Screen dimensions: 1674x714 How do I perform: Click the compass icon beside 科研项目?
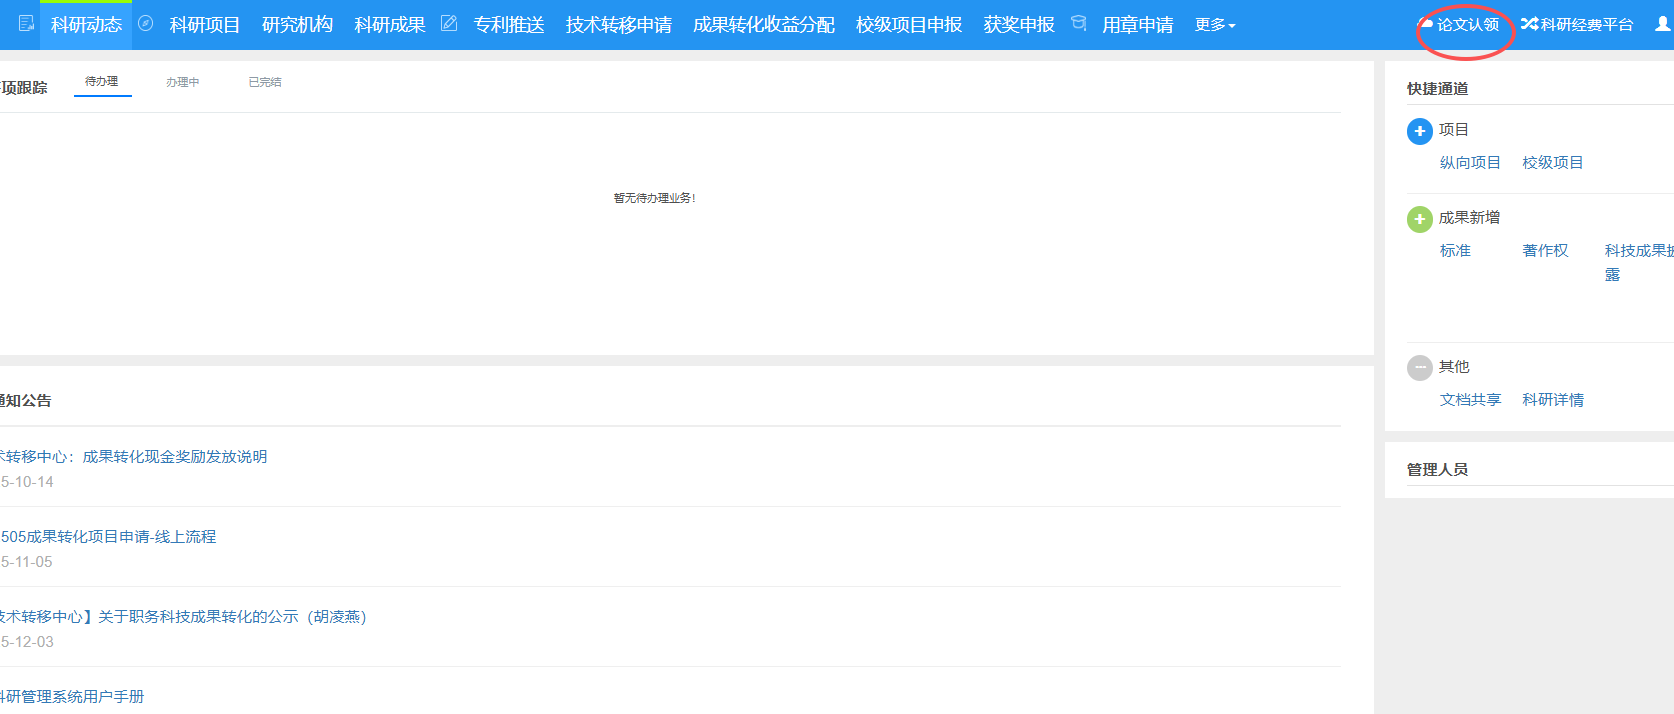146,24
